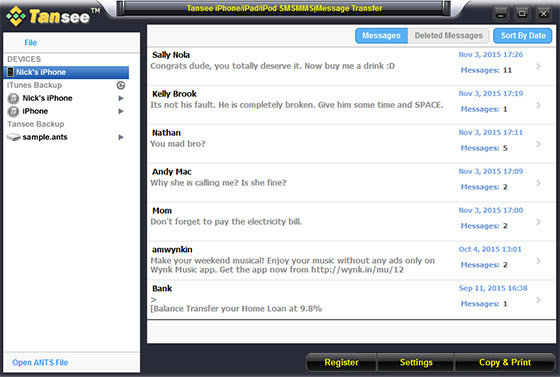
Task: Select the Nathan contact name
Action: pyautogui.click(x=166, y=133)
